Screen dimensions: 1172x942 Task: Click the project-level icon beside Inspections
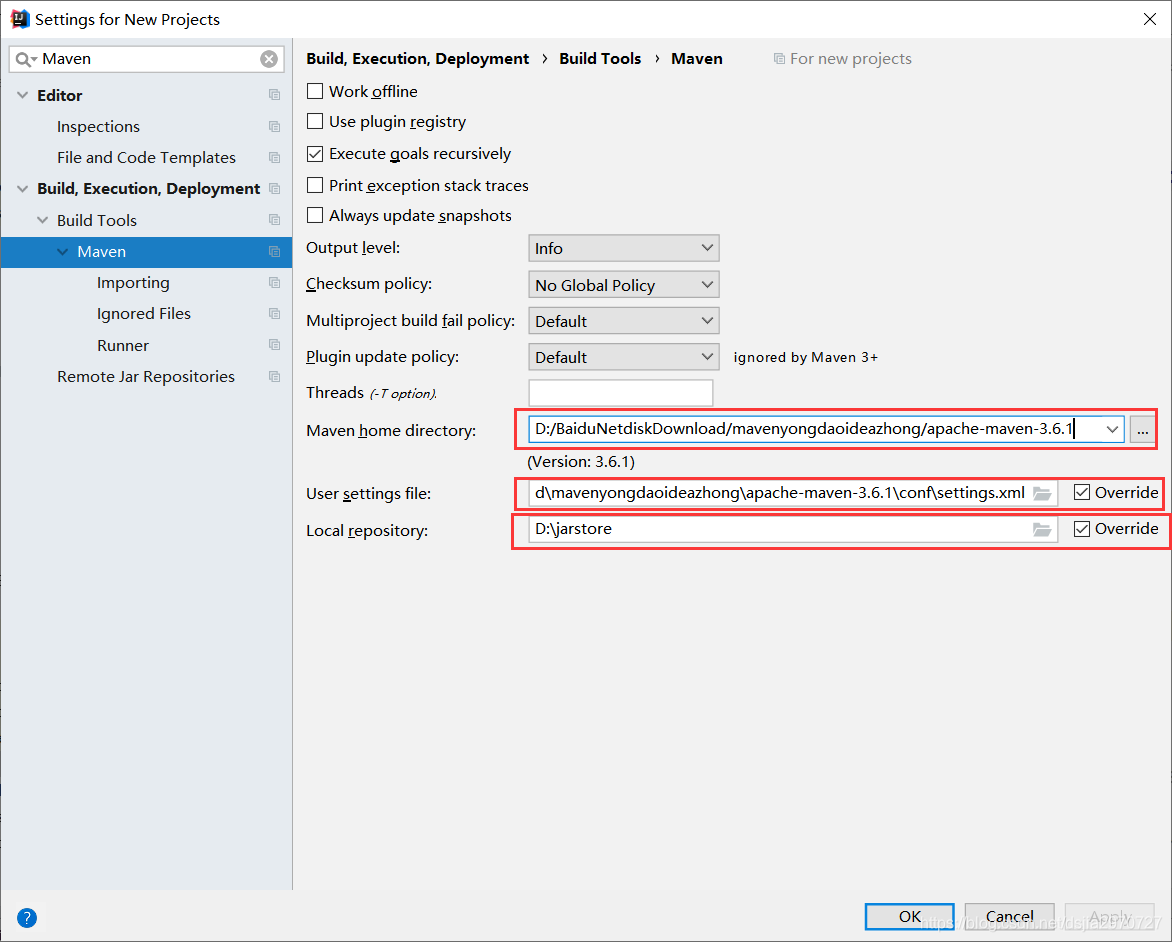pyautogui.click(x=274, y=126)
